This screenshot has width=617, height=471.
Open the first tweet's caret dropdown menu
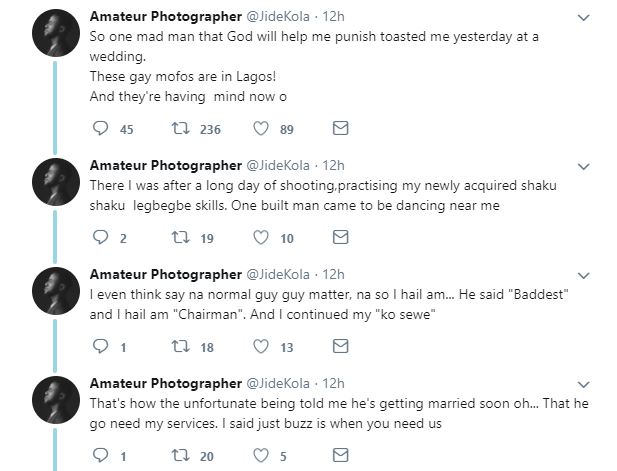pos(584,18)
